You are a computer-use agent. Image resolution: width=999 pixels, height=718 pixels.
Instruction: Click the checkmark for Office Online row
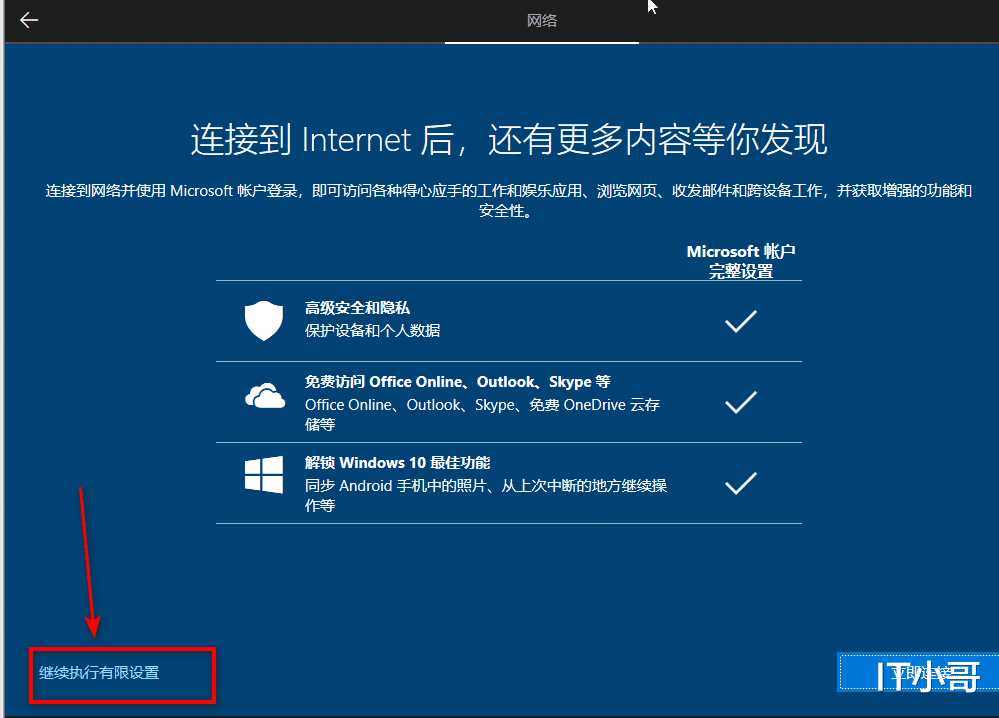click(x=741, y=402)
